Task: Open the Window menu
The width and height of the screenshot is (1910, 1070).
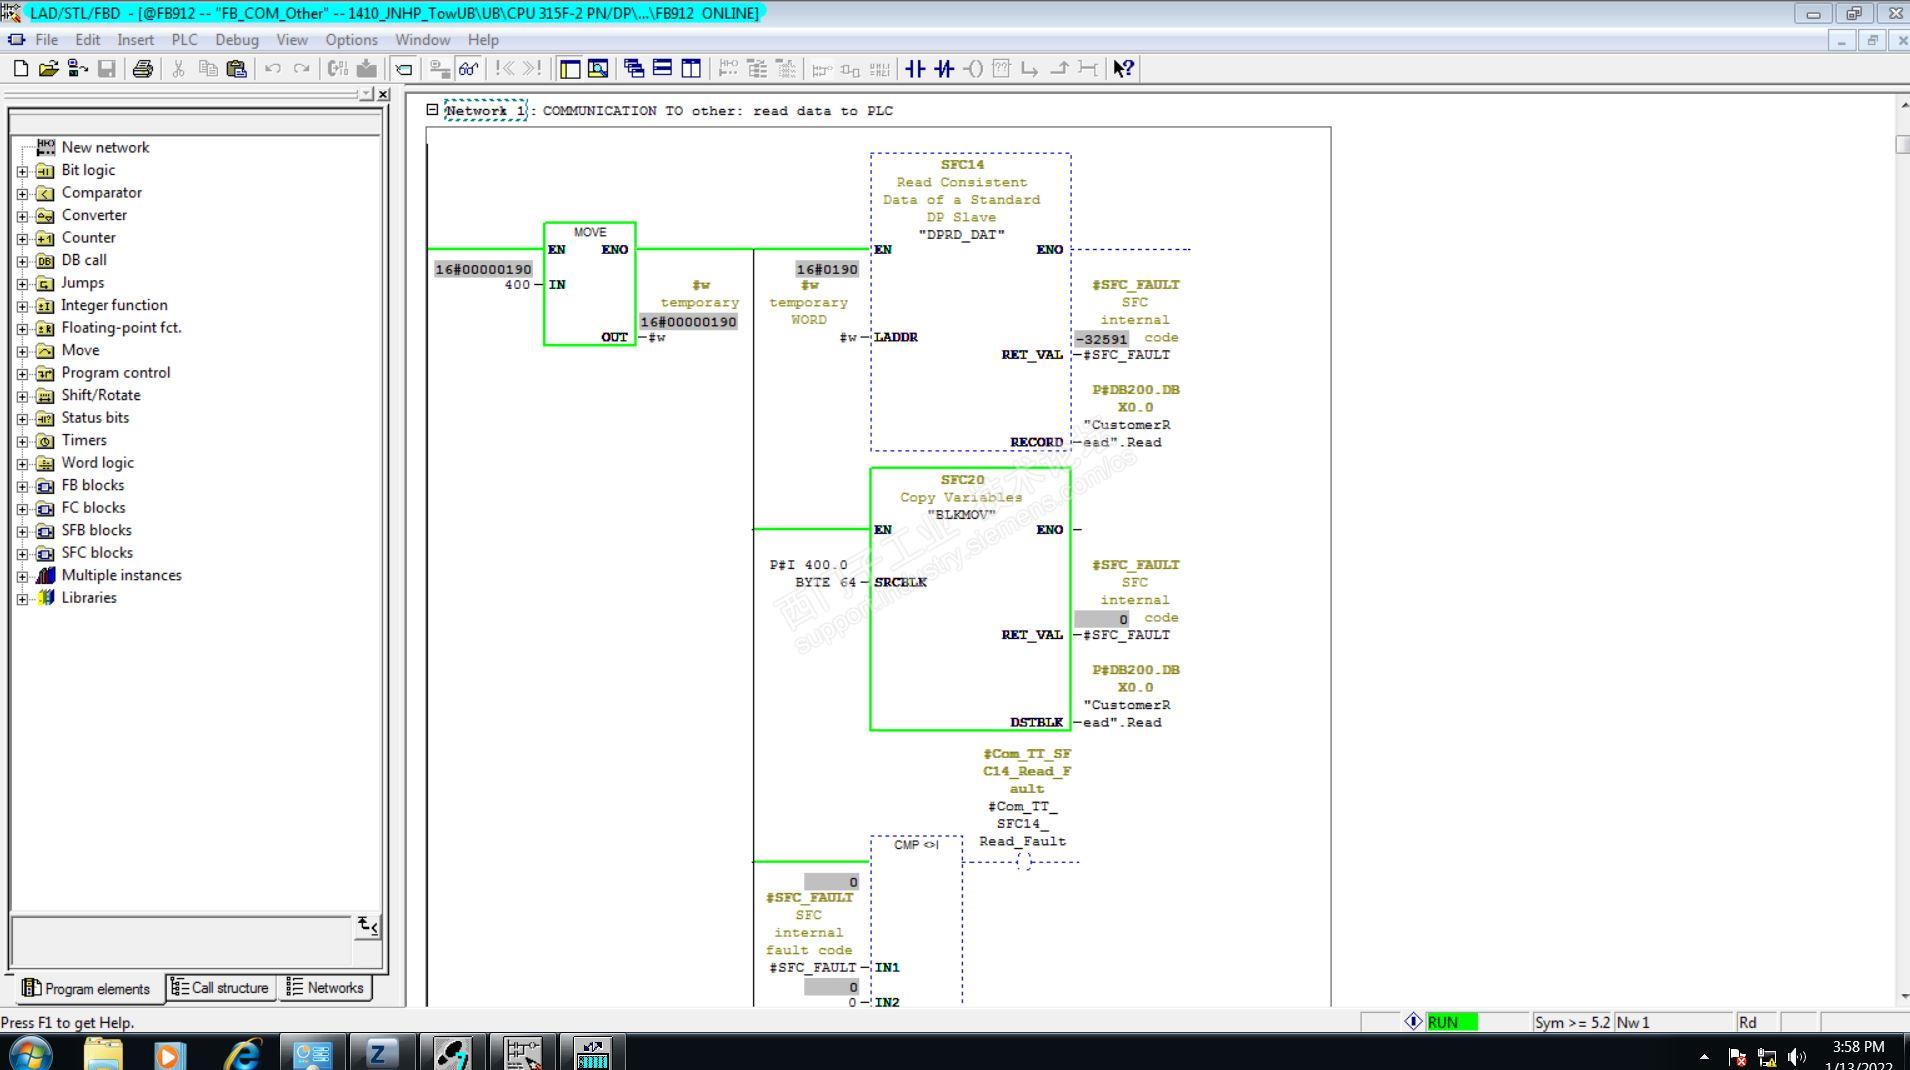Action: tap(422, 40)
